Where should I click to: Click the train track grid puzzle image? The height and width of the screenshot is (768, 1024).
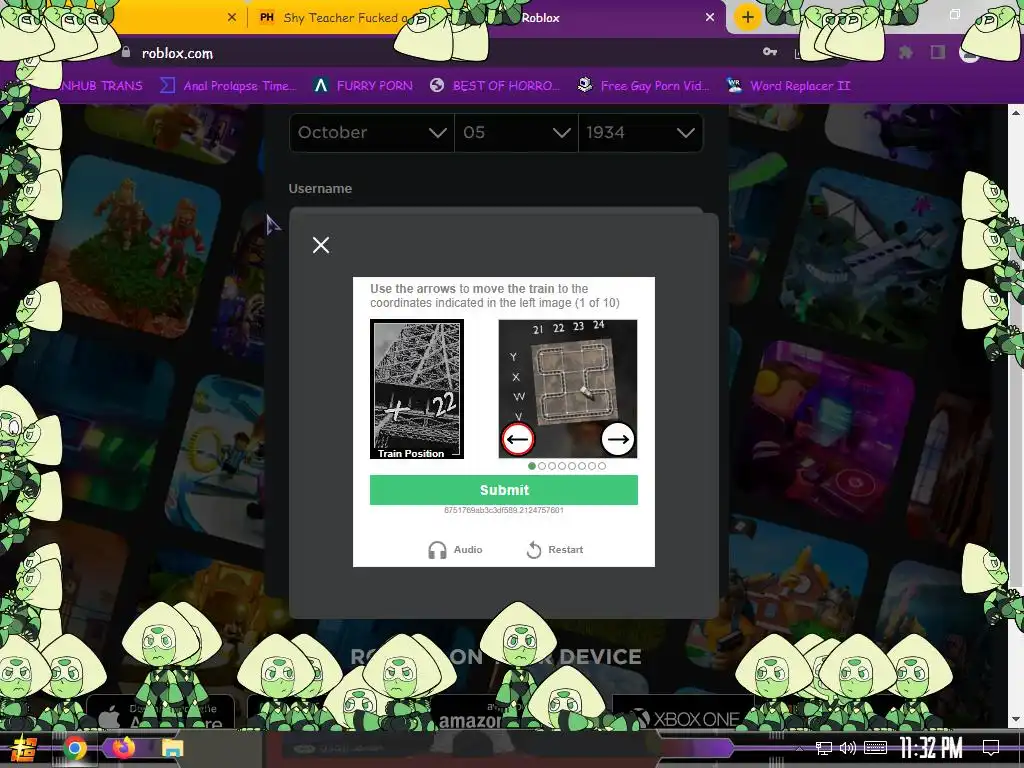tap(568, 389)
